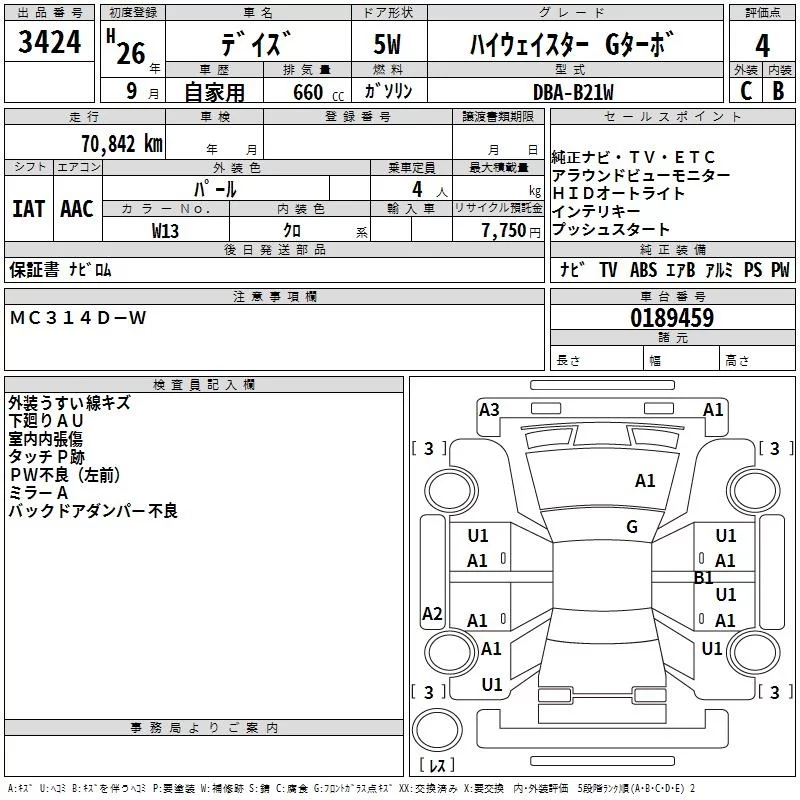Click プッシュスタート line

(x=610, y=229)
